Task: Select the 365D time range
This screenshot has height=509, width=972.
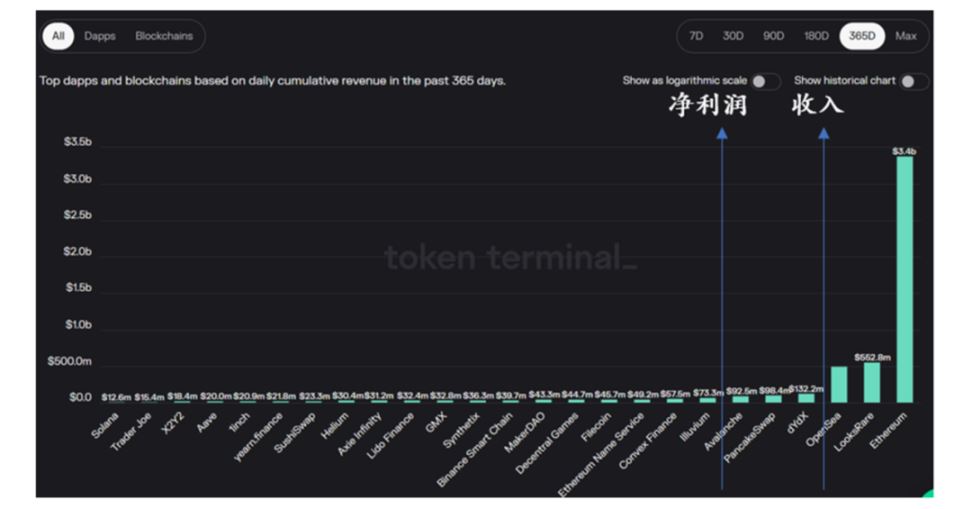Action: (862, 36)
